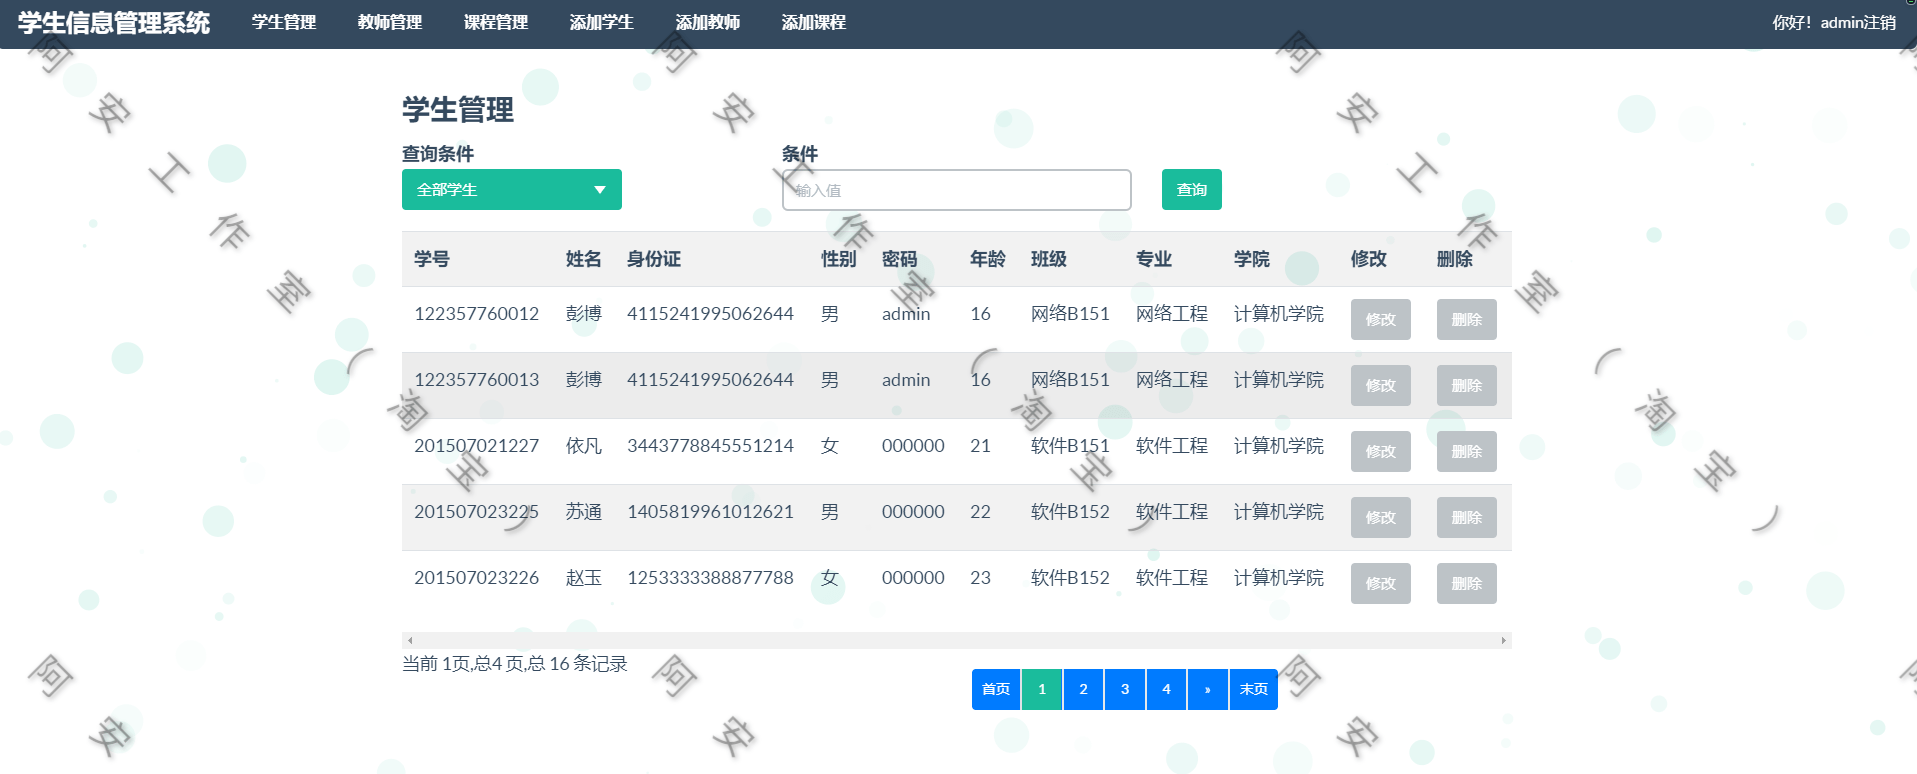Click the 班级 column header

tap(1049, 259)
